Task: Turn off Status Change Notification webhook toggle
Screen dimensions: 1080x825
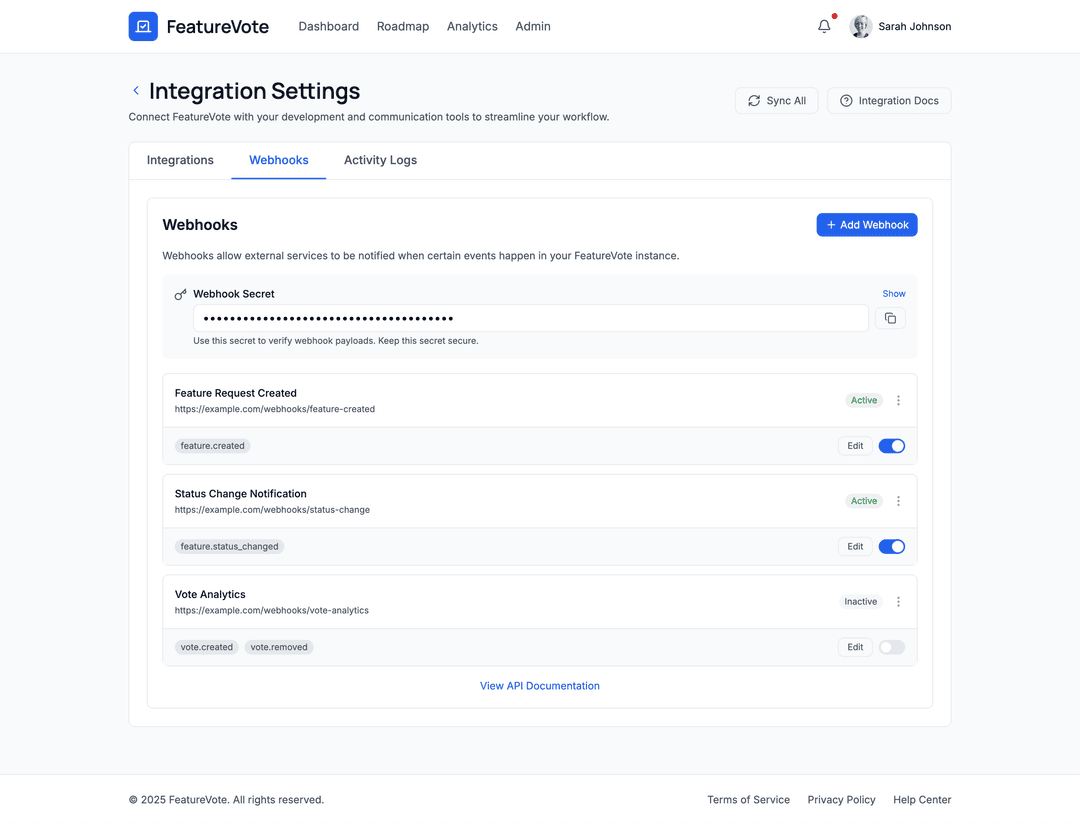Action: tap(891, 547)
